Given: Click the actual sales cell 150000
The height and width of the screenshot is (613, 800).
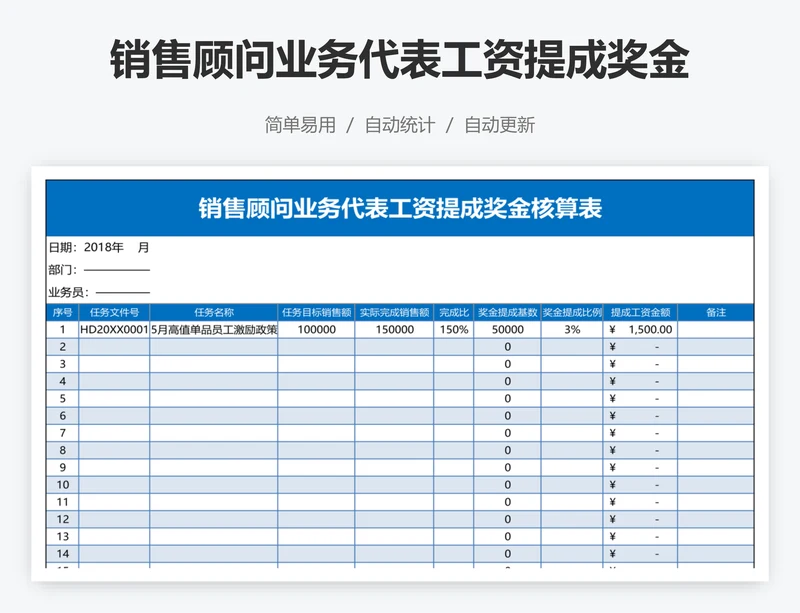Looking at the screenshot, I should coord(394,330).
